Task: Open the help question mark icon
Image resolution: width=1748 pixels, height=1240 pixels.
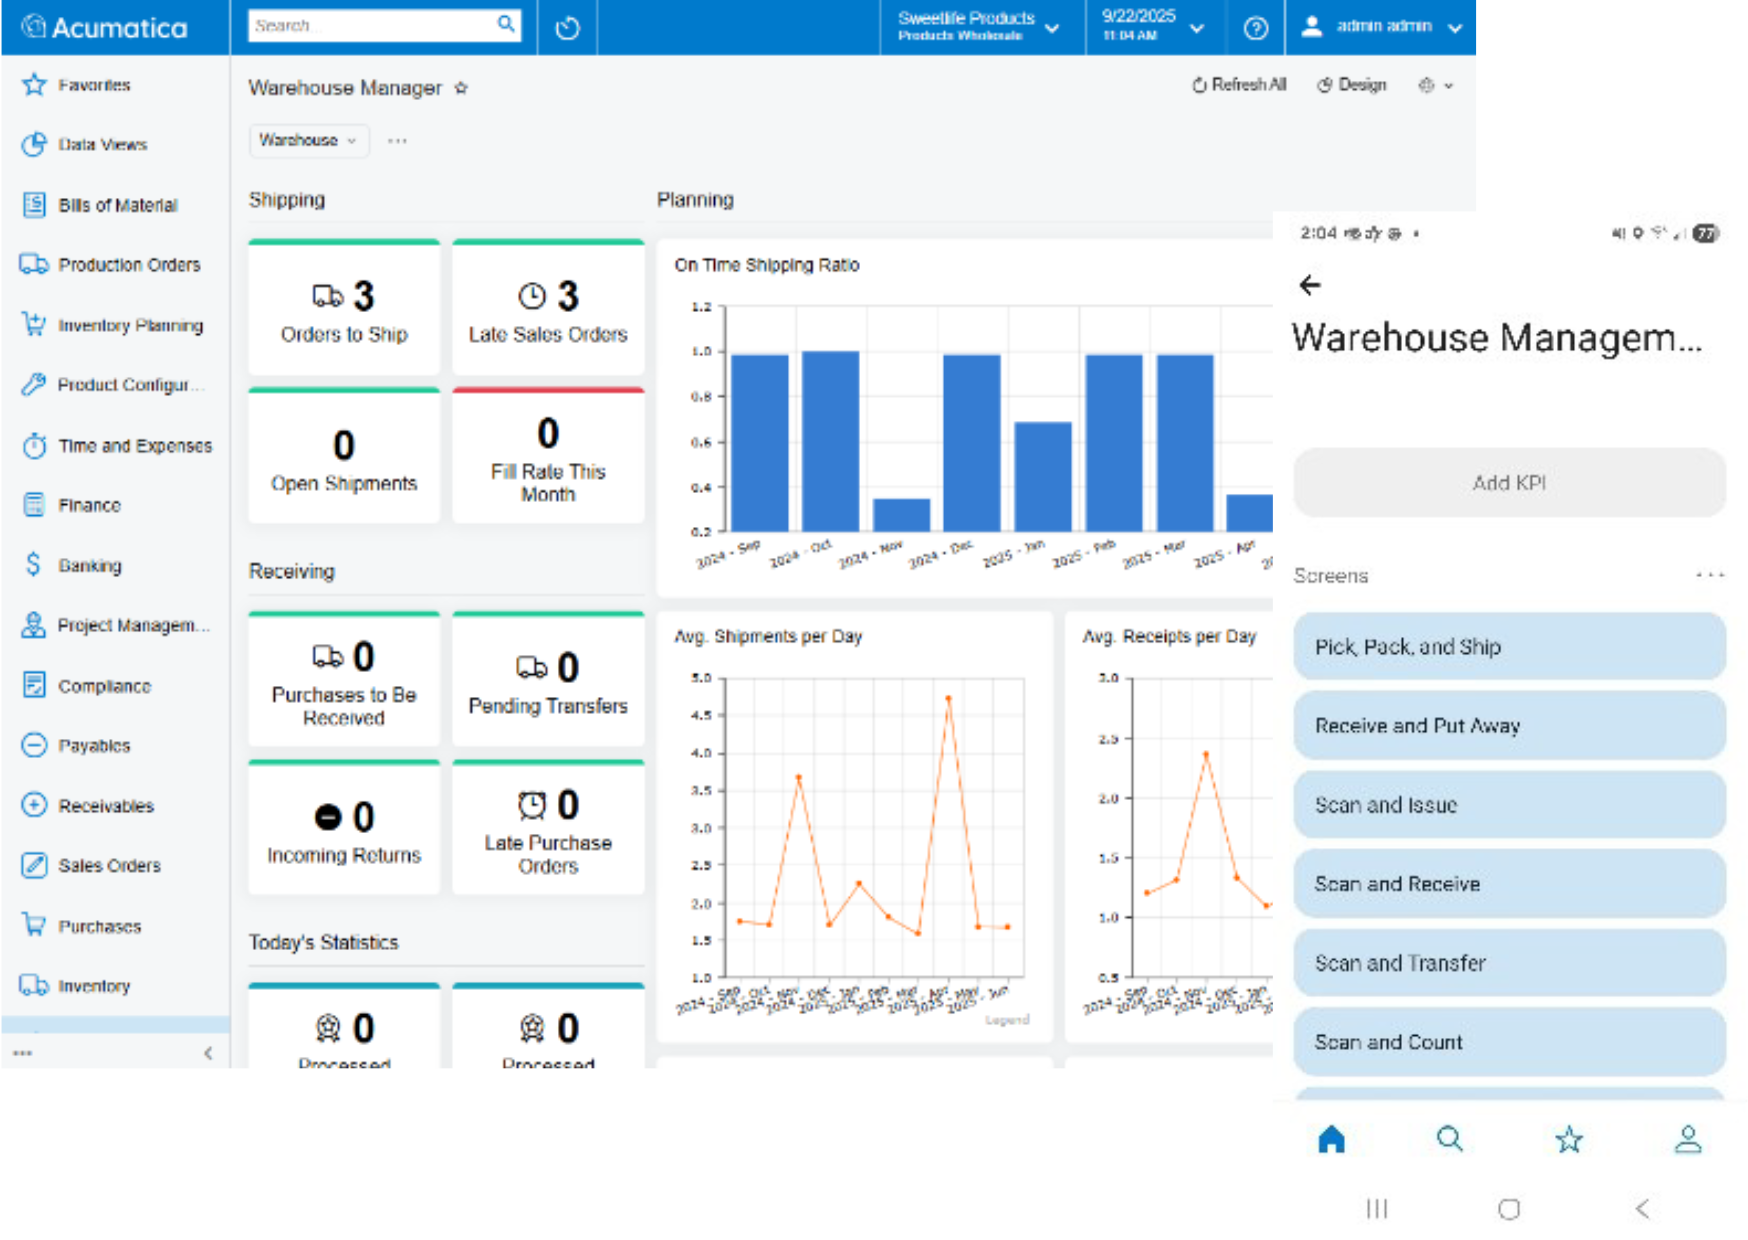Action: tap(1255, 28)
